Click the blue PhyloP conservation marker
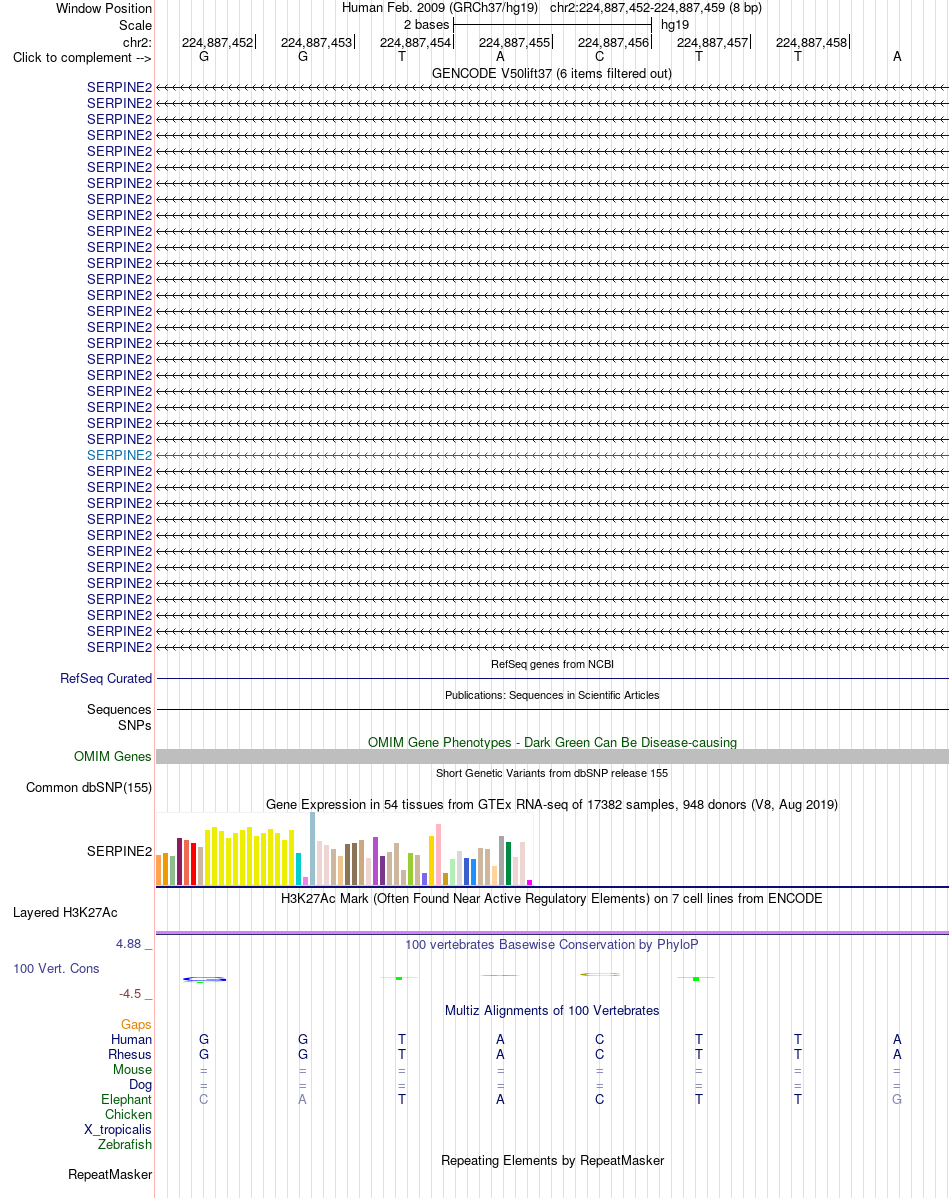Viewport: 950px width, 1198px height. tap(204, 979)
